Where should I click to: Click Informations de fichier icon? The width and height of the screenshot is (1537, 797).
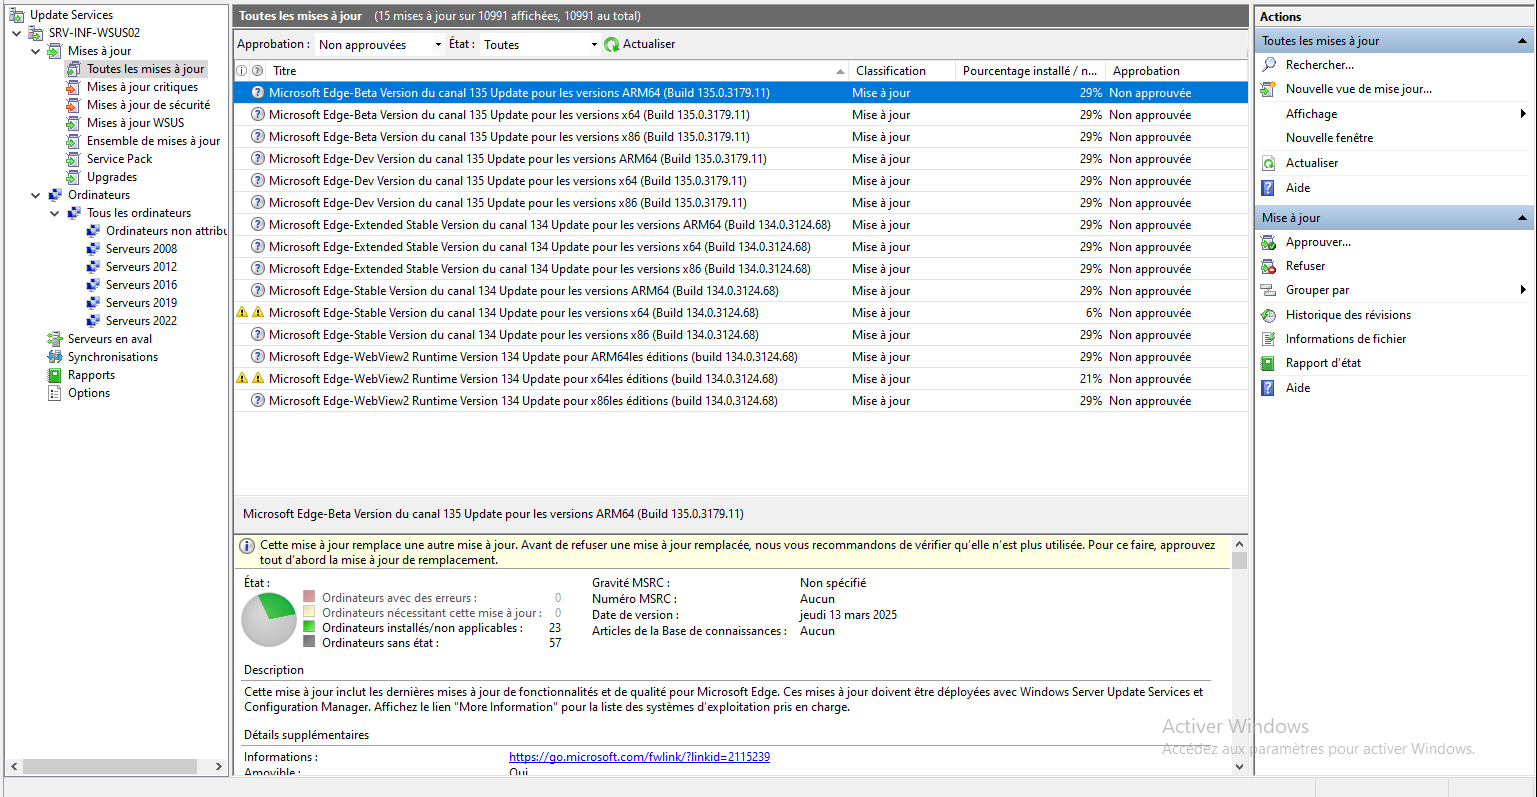point(1269,339)
